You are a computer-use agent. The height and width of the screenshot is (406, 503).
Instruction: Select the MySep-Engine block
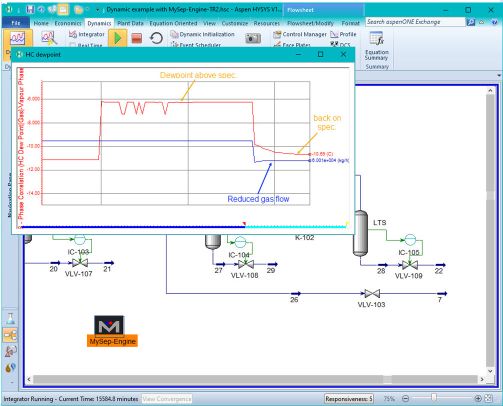coord(112,331)
